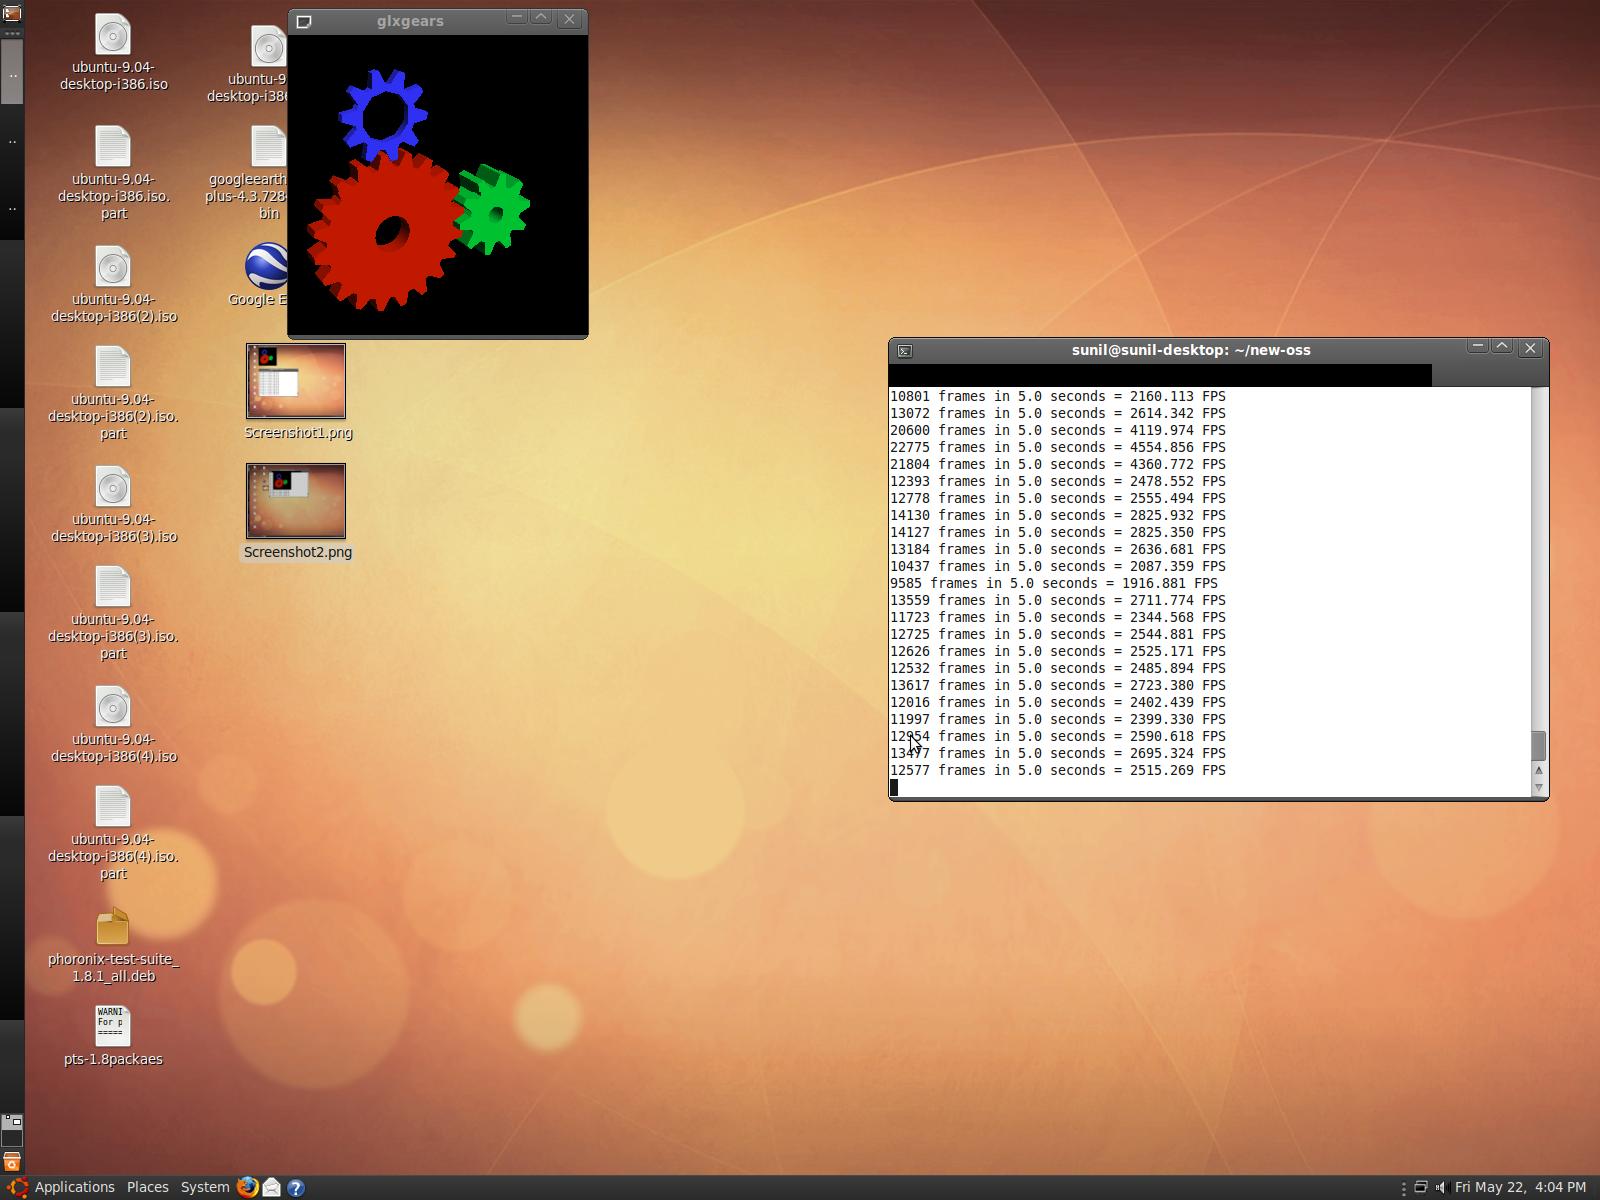Open the glxgears window menu button
Screen dimensions: 1600x1200
304,21
